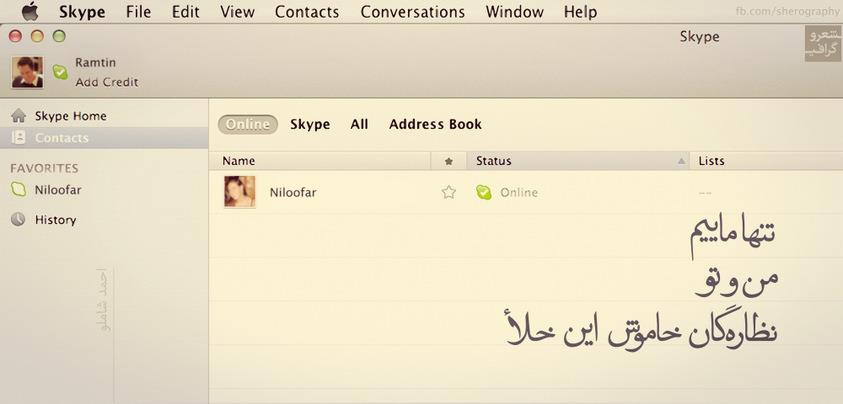This screenshot has width=843, height=404.
Task: Open the History clock icon
Action: [x=18, y=219]
